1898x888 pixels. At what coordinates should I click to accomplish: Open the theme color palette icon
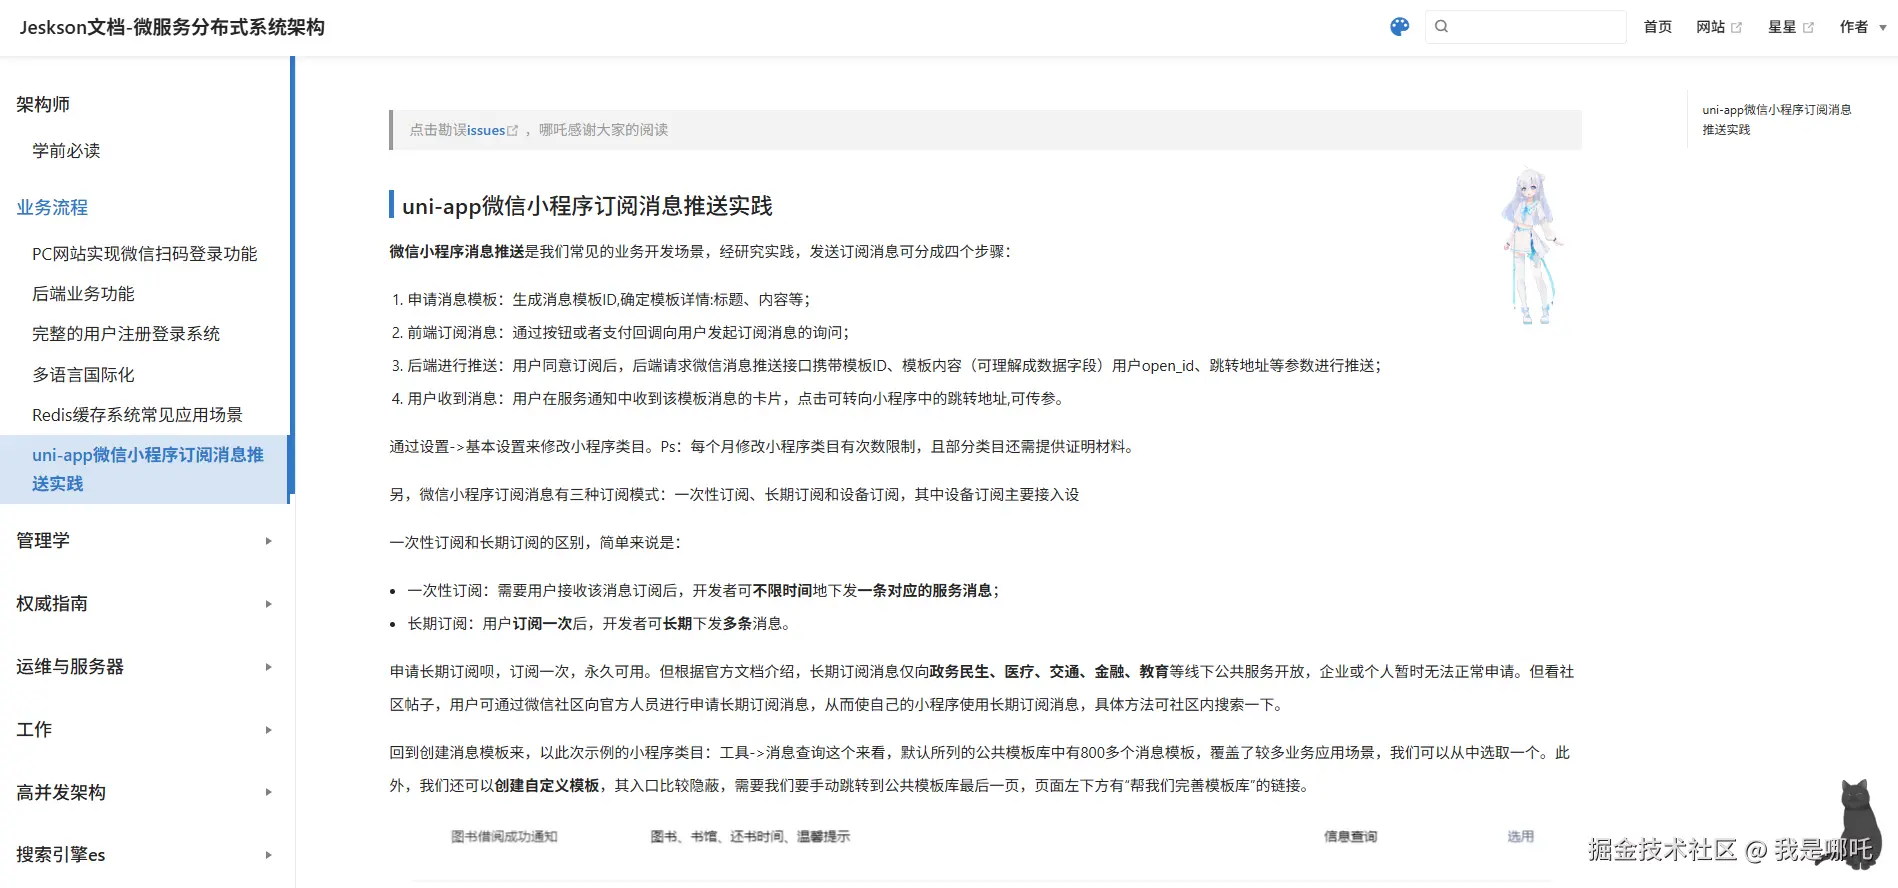coord(1400,27)
